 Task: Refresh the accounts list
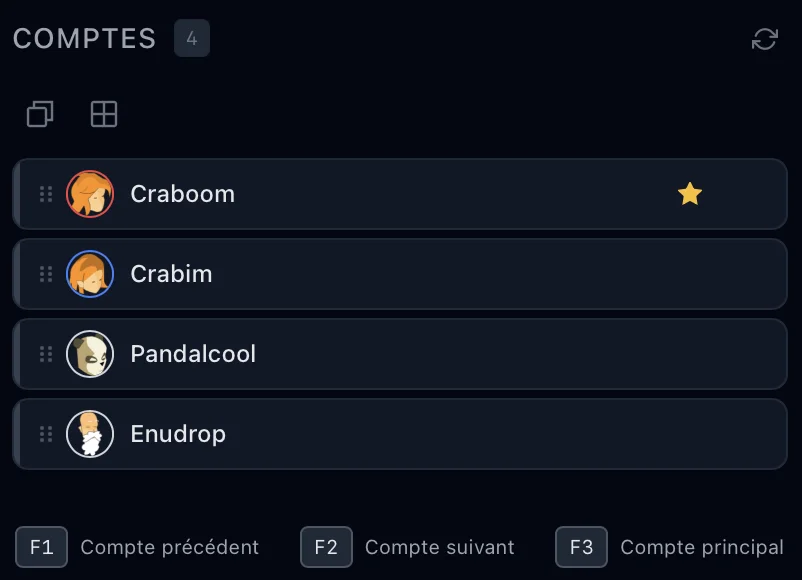click(x=765, y=40)
